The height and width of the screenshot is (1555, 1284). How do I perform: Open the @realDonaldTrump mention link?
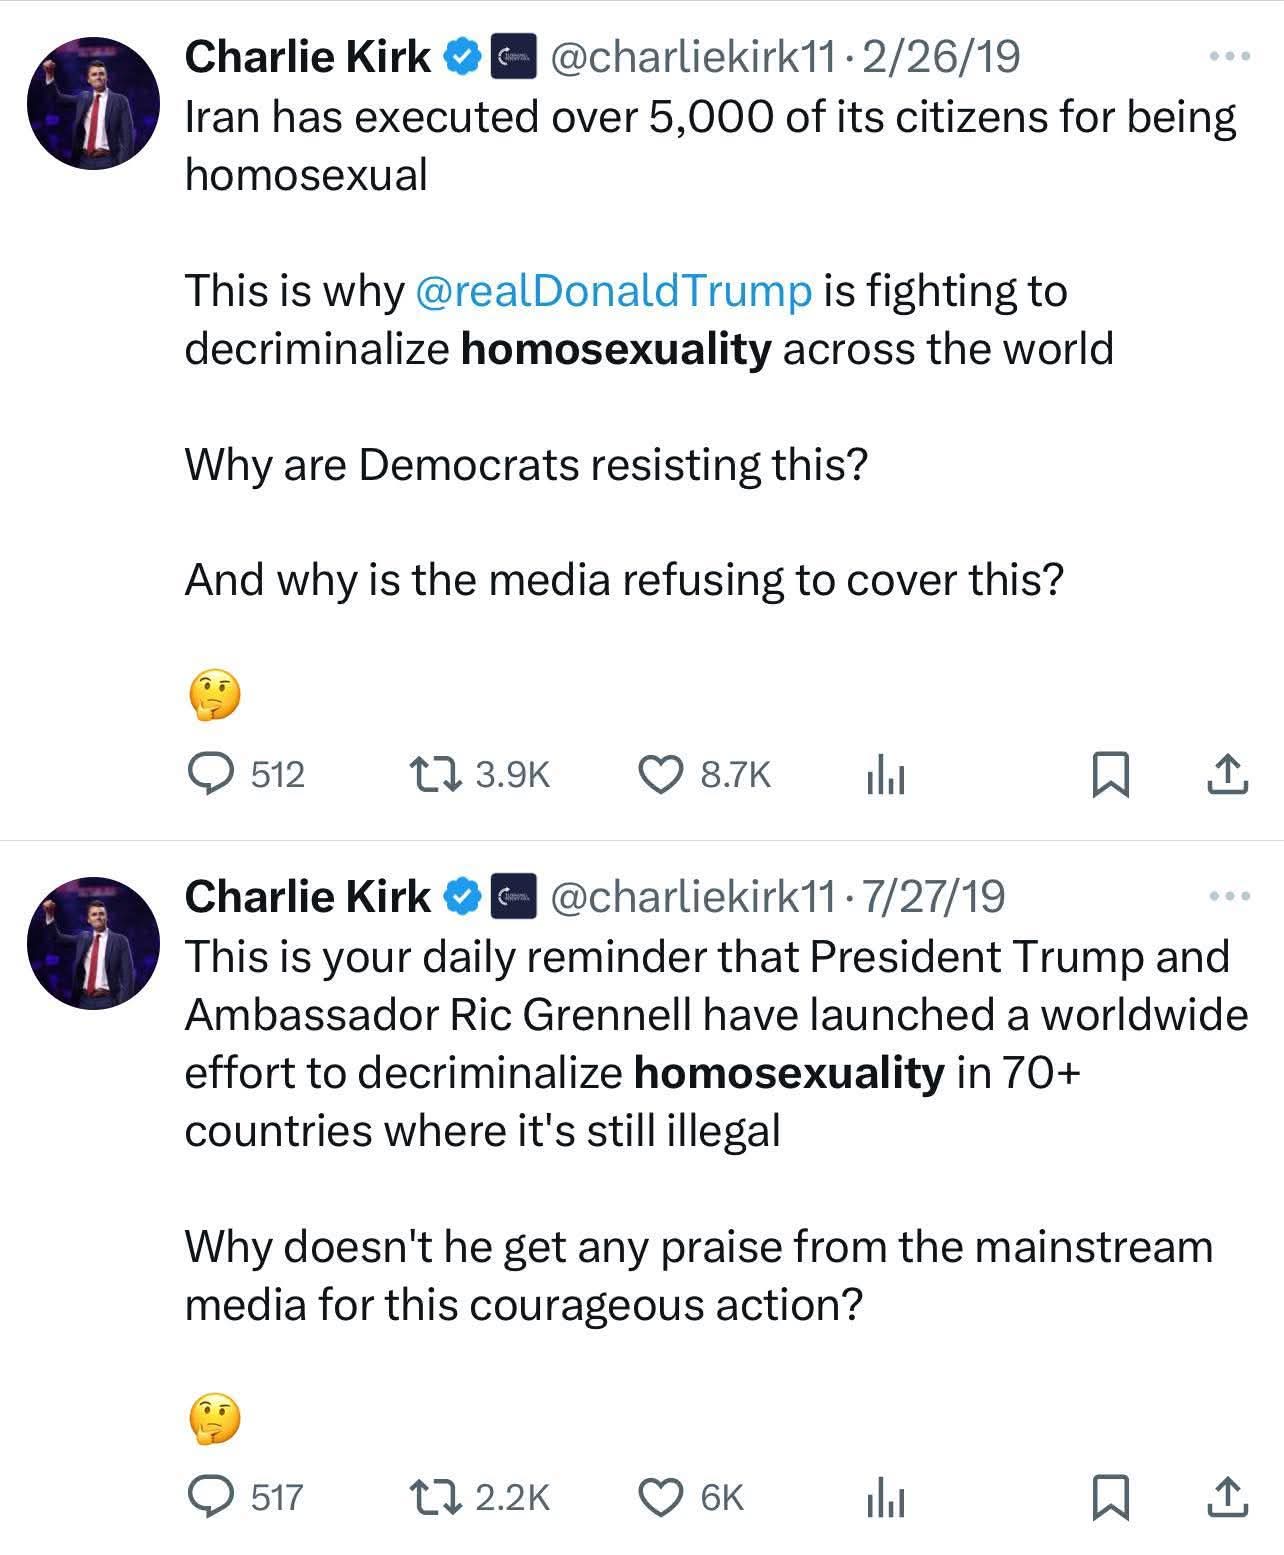[611, 291]
